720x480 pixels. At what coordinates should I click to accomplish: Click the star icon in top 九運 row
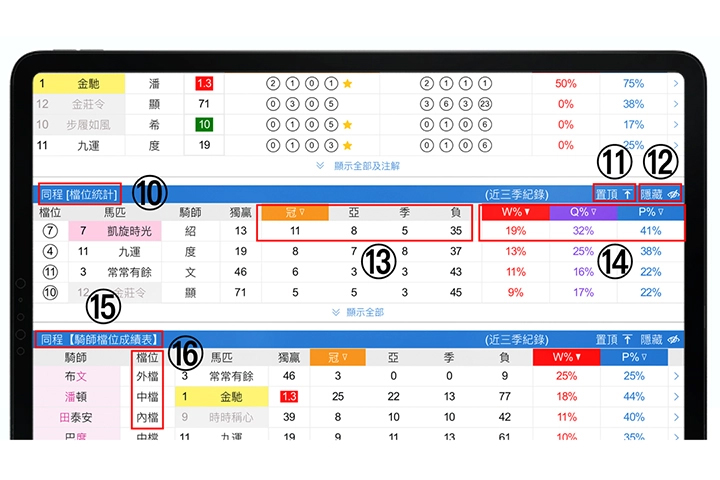[x=348, y=146]
